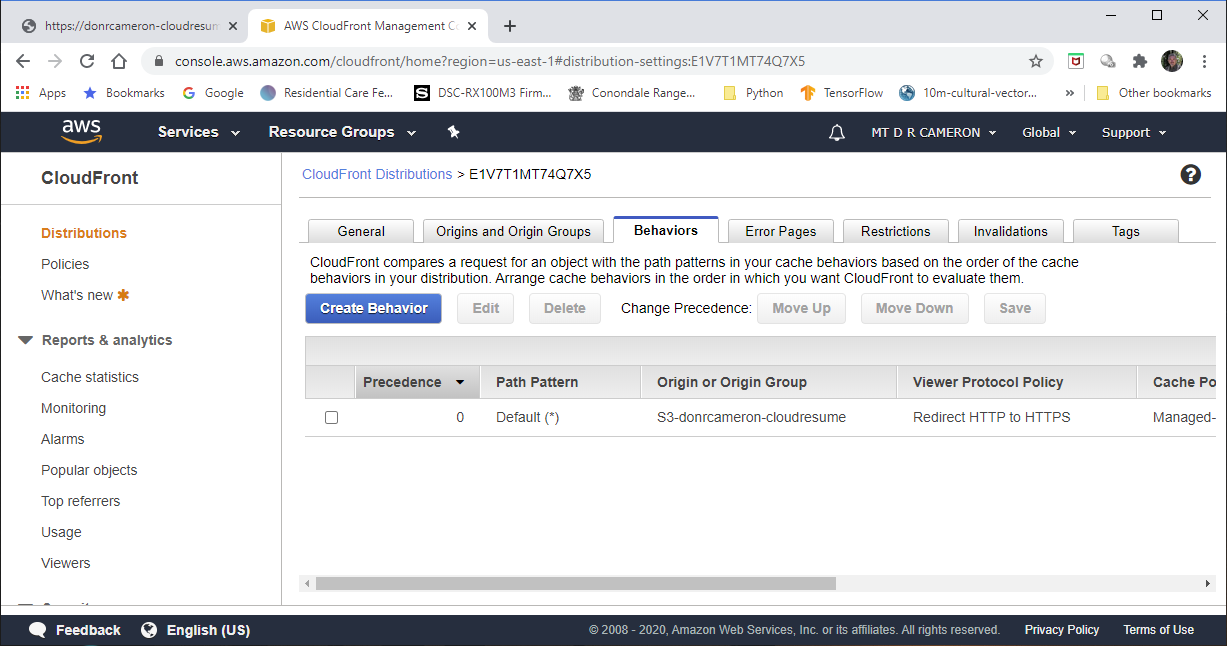
Task: Click the table scrollbar right arrow
Action: 1208,584
